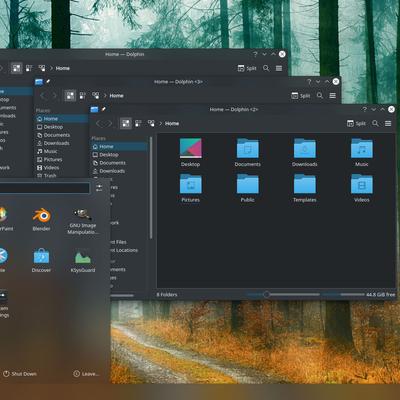Open hamburger menu in rear Dolphin window
This screenshot has height=400, width=400.
pyautogui.click(x=279, y=68)
